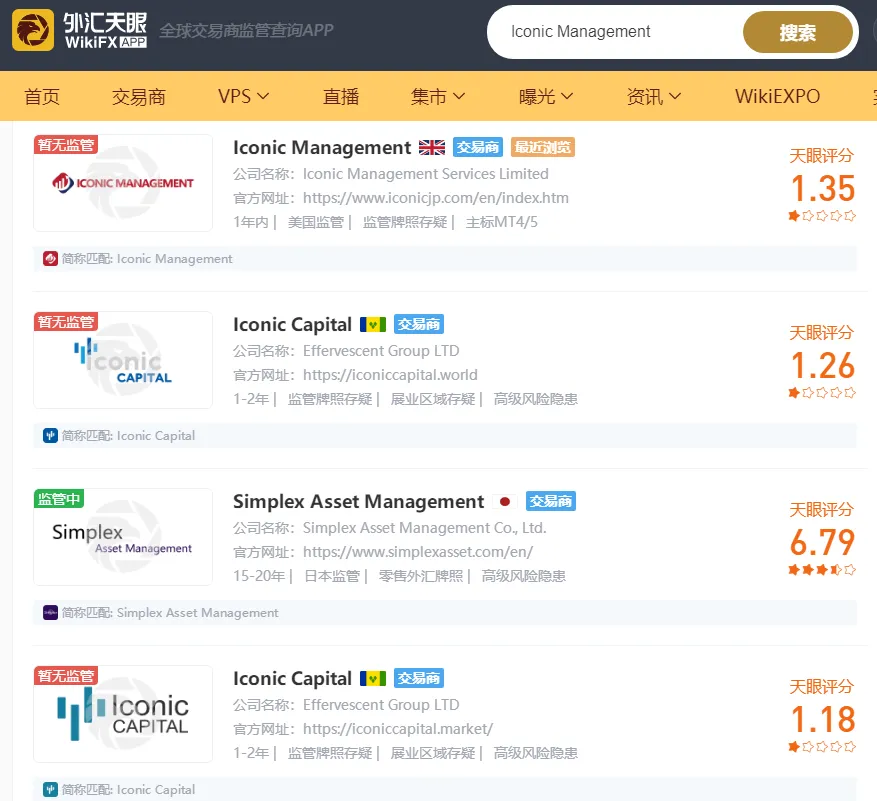The image size is (877, 801).
Task: Click the score 1.35
Action: tap(823, 188)
